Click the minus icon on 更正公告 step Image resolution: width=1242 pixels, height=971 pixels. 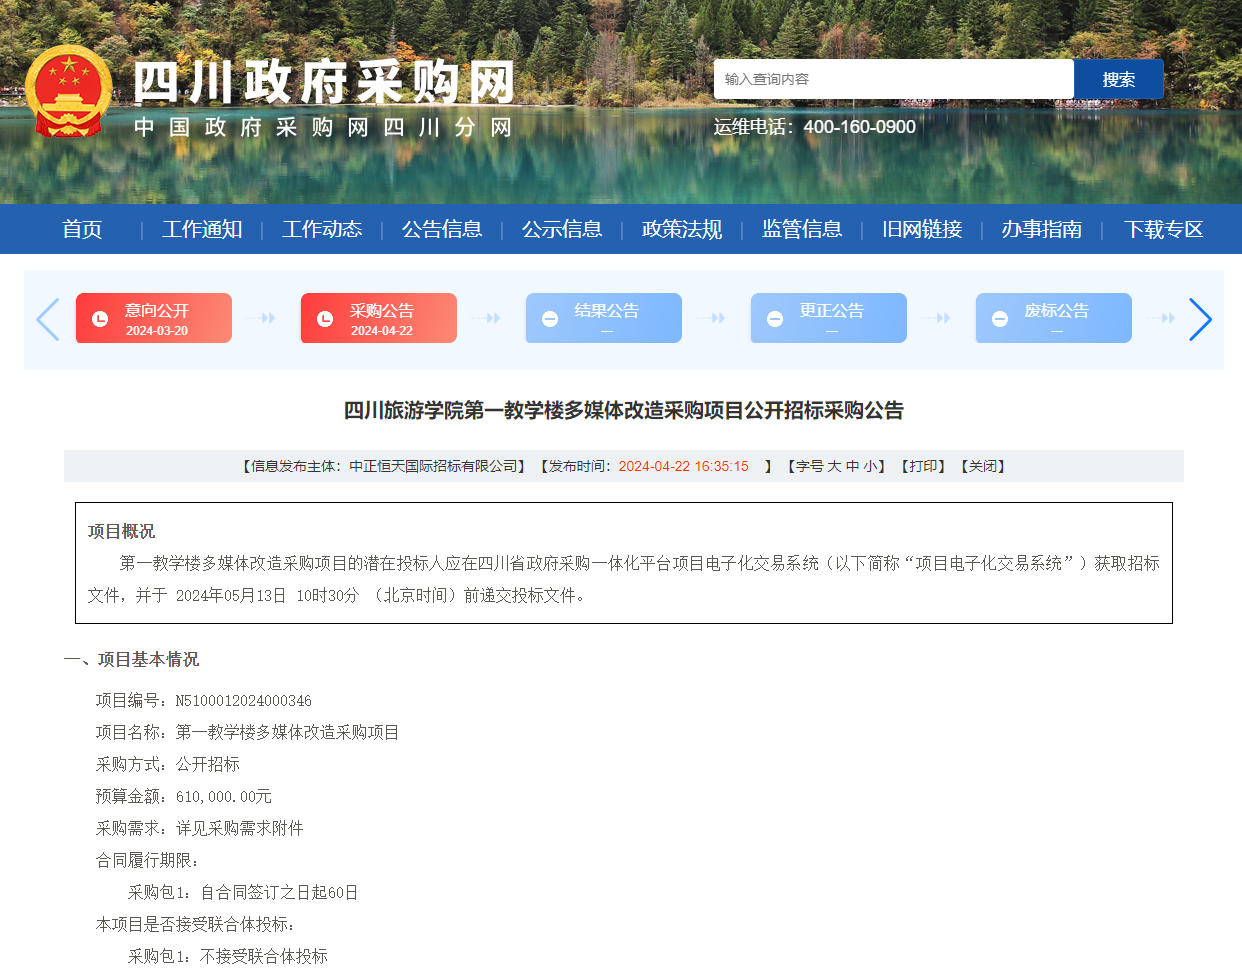775,319
